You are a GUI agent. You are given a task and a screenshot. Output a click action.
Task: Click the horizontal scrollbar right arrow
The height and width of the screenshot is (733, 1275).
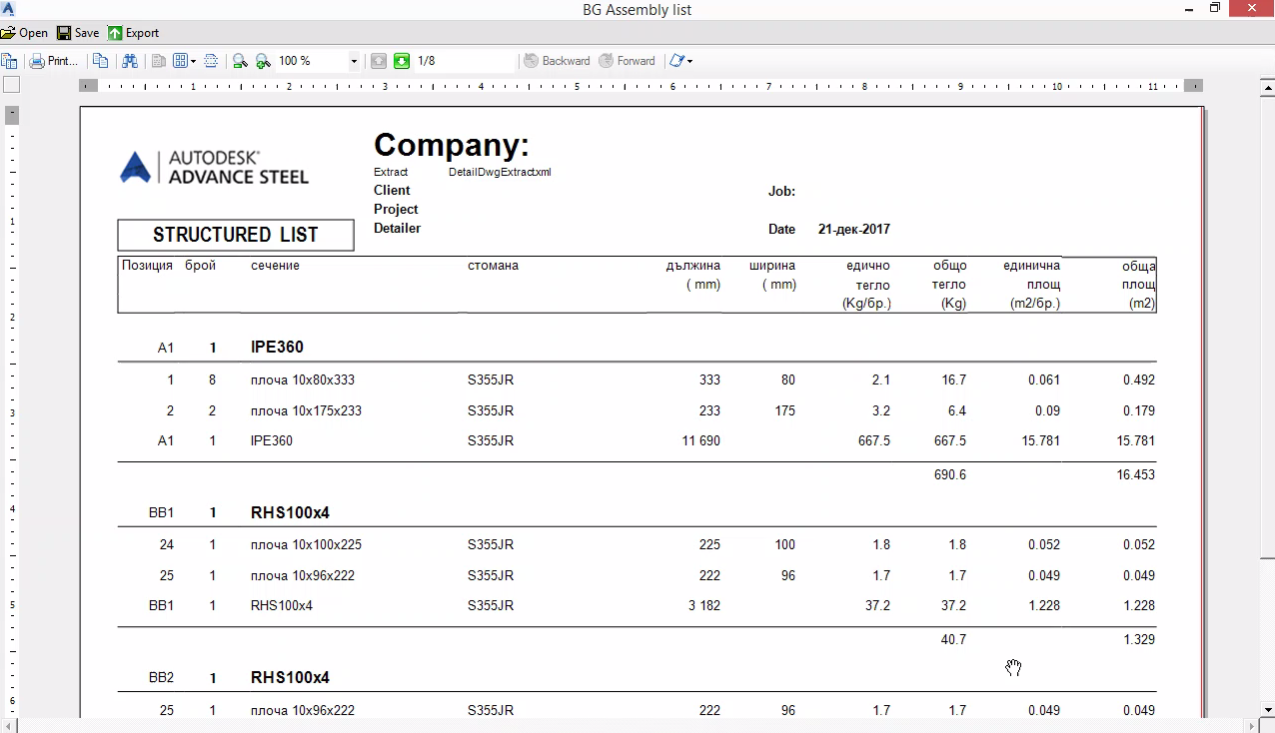pyautogui.click(x=1252, y=725)
